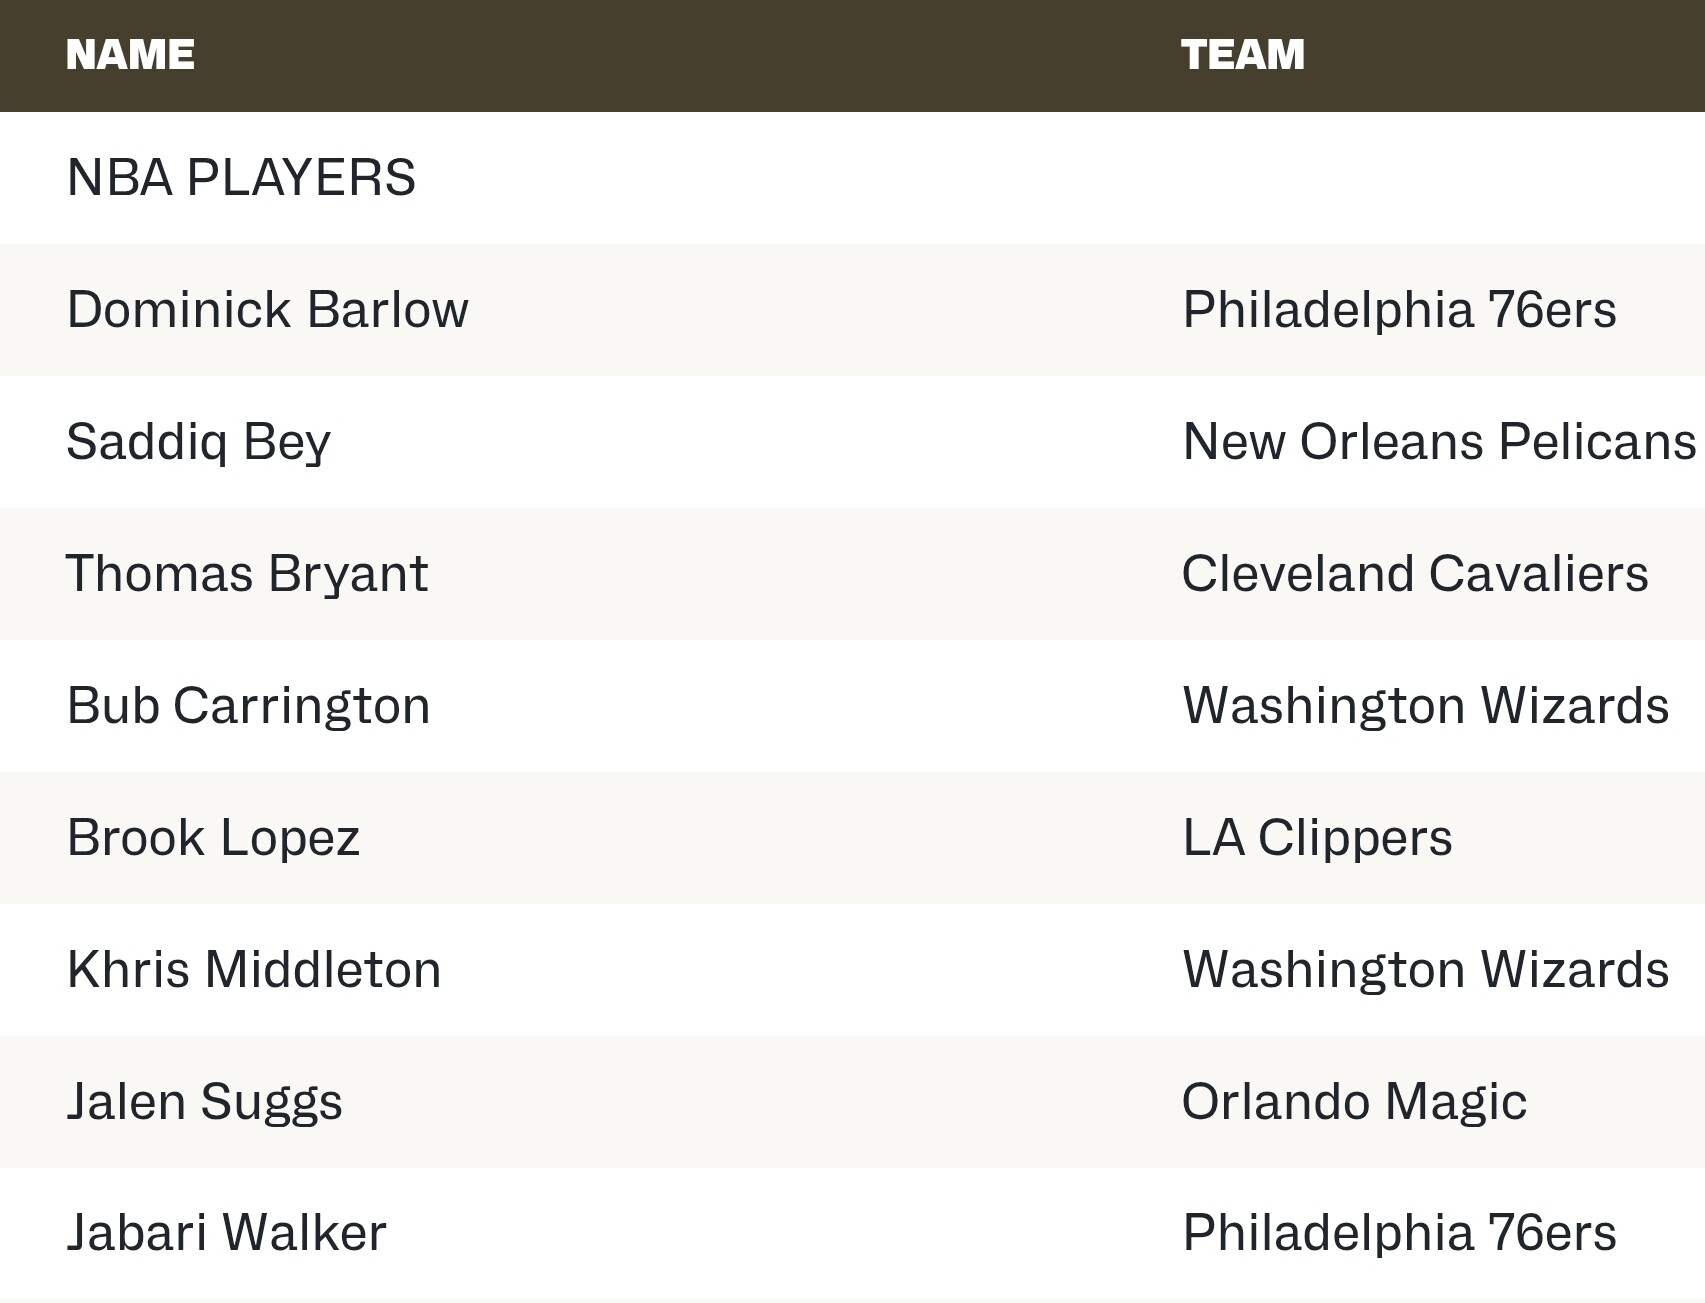
Task: Click Washington Wizards next to Khris Middleton
Action: tap(1426, 970)
